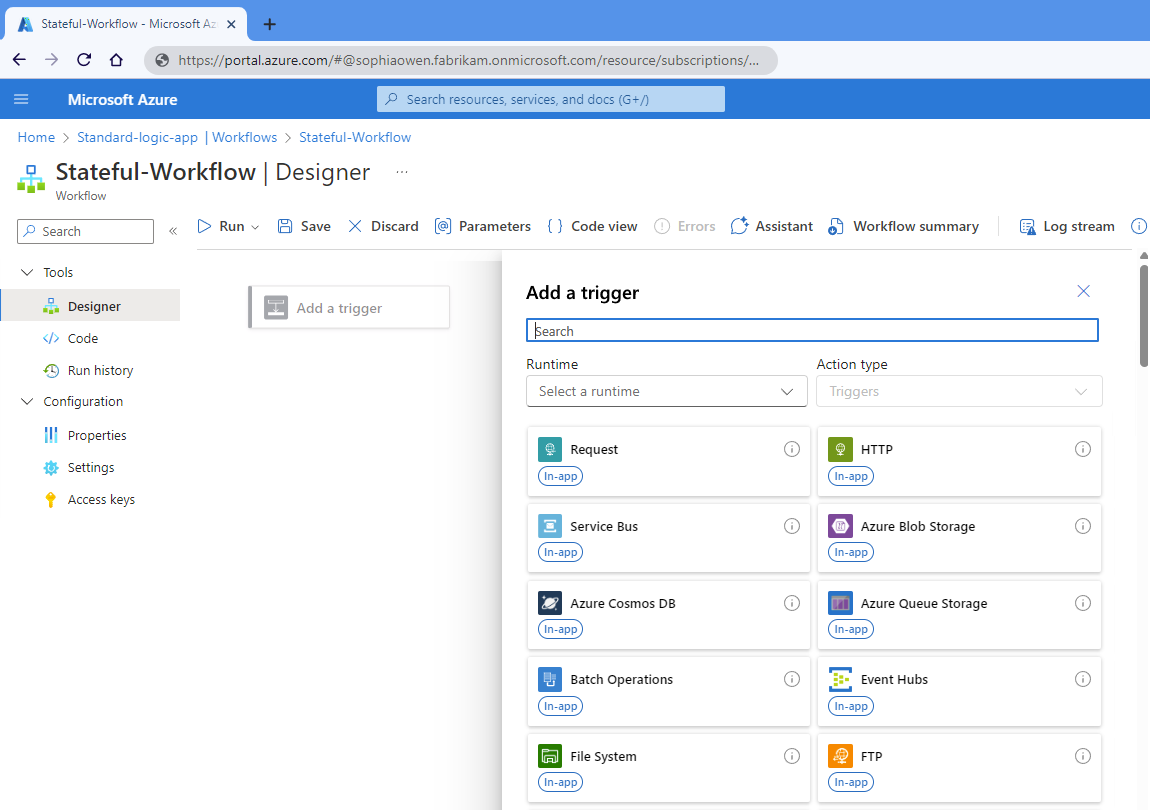This screenshot has height=810, width=1150.
Task: Collapse the sidebar with the double-chevron
Action: pos(173,231)
